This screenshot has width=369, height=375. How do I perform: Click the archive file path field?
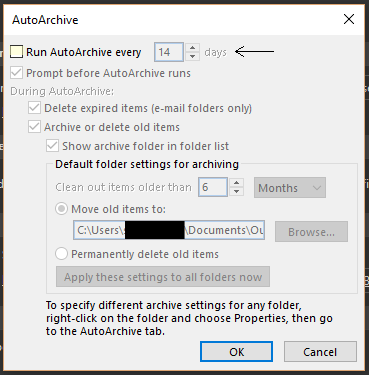click(x=169, y=230)
